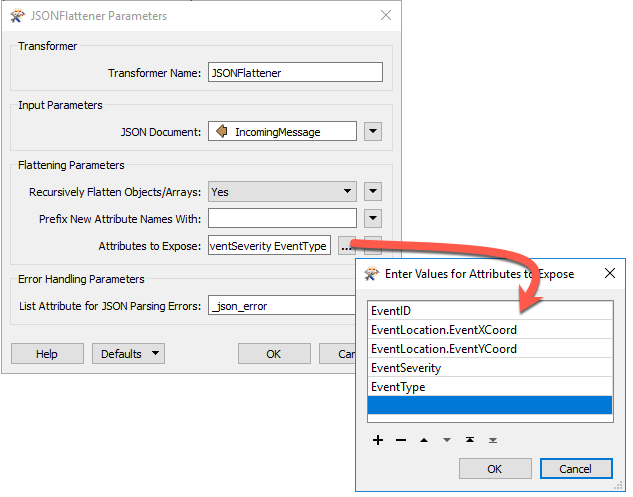Move selected attribute down one row

click(x=447, y=440)
